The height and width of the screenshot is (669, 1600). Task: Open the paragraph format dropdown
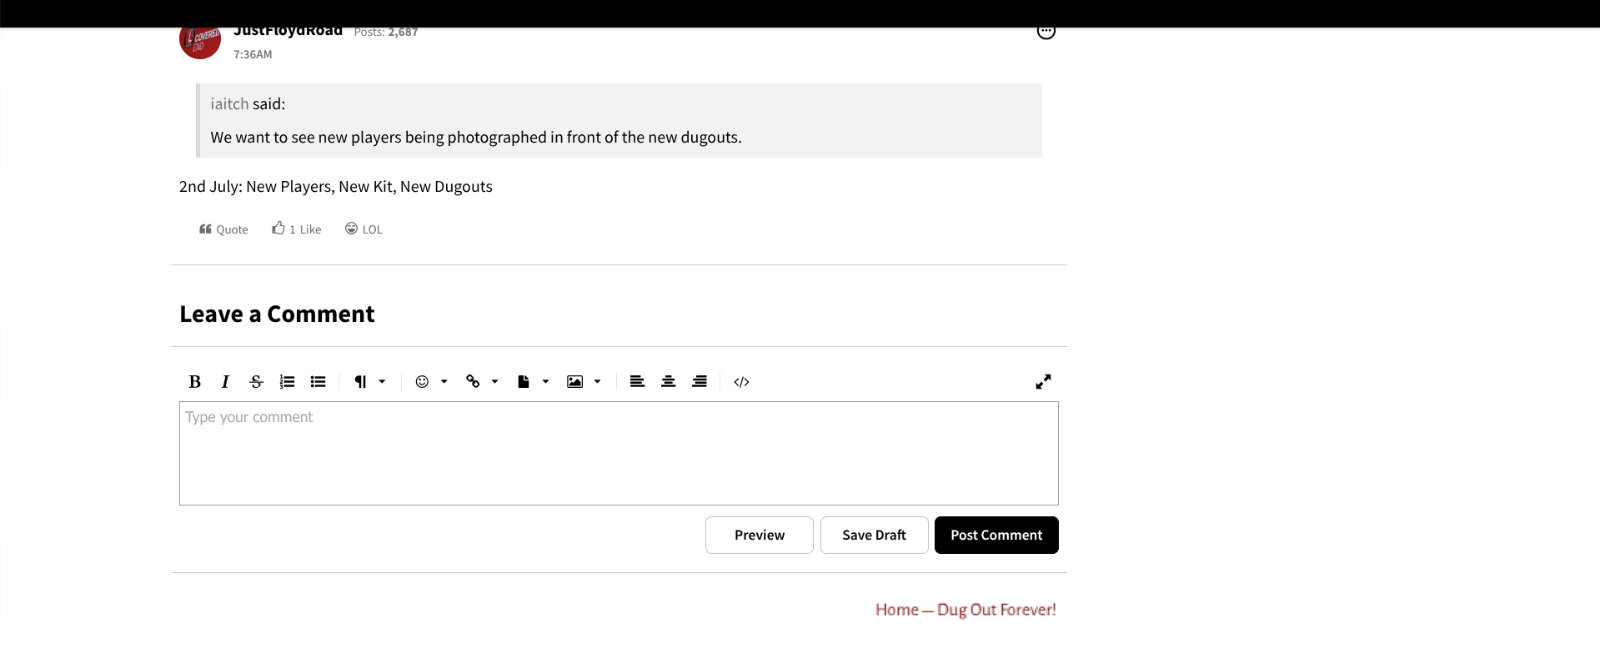click(369, 382)
